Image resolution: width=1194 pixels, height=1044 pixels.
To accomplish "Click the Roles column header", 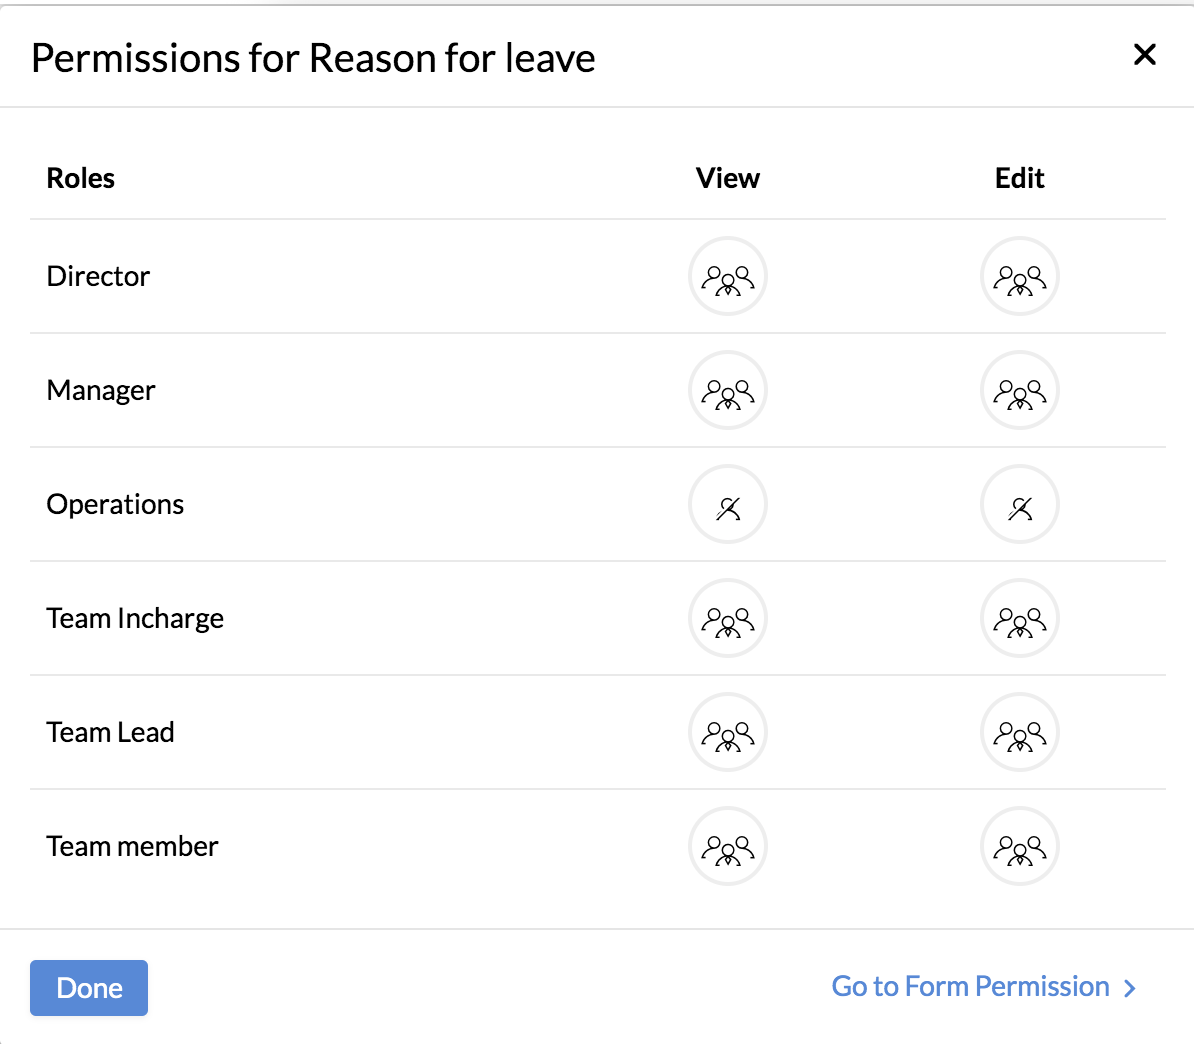I will (x=81, y=178).
